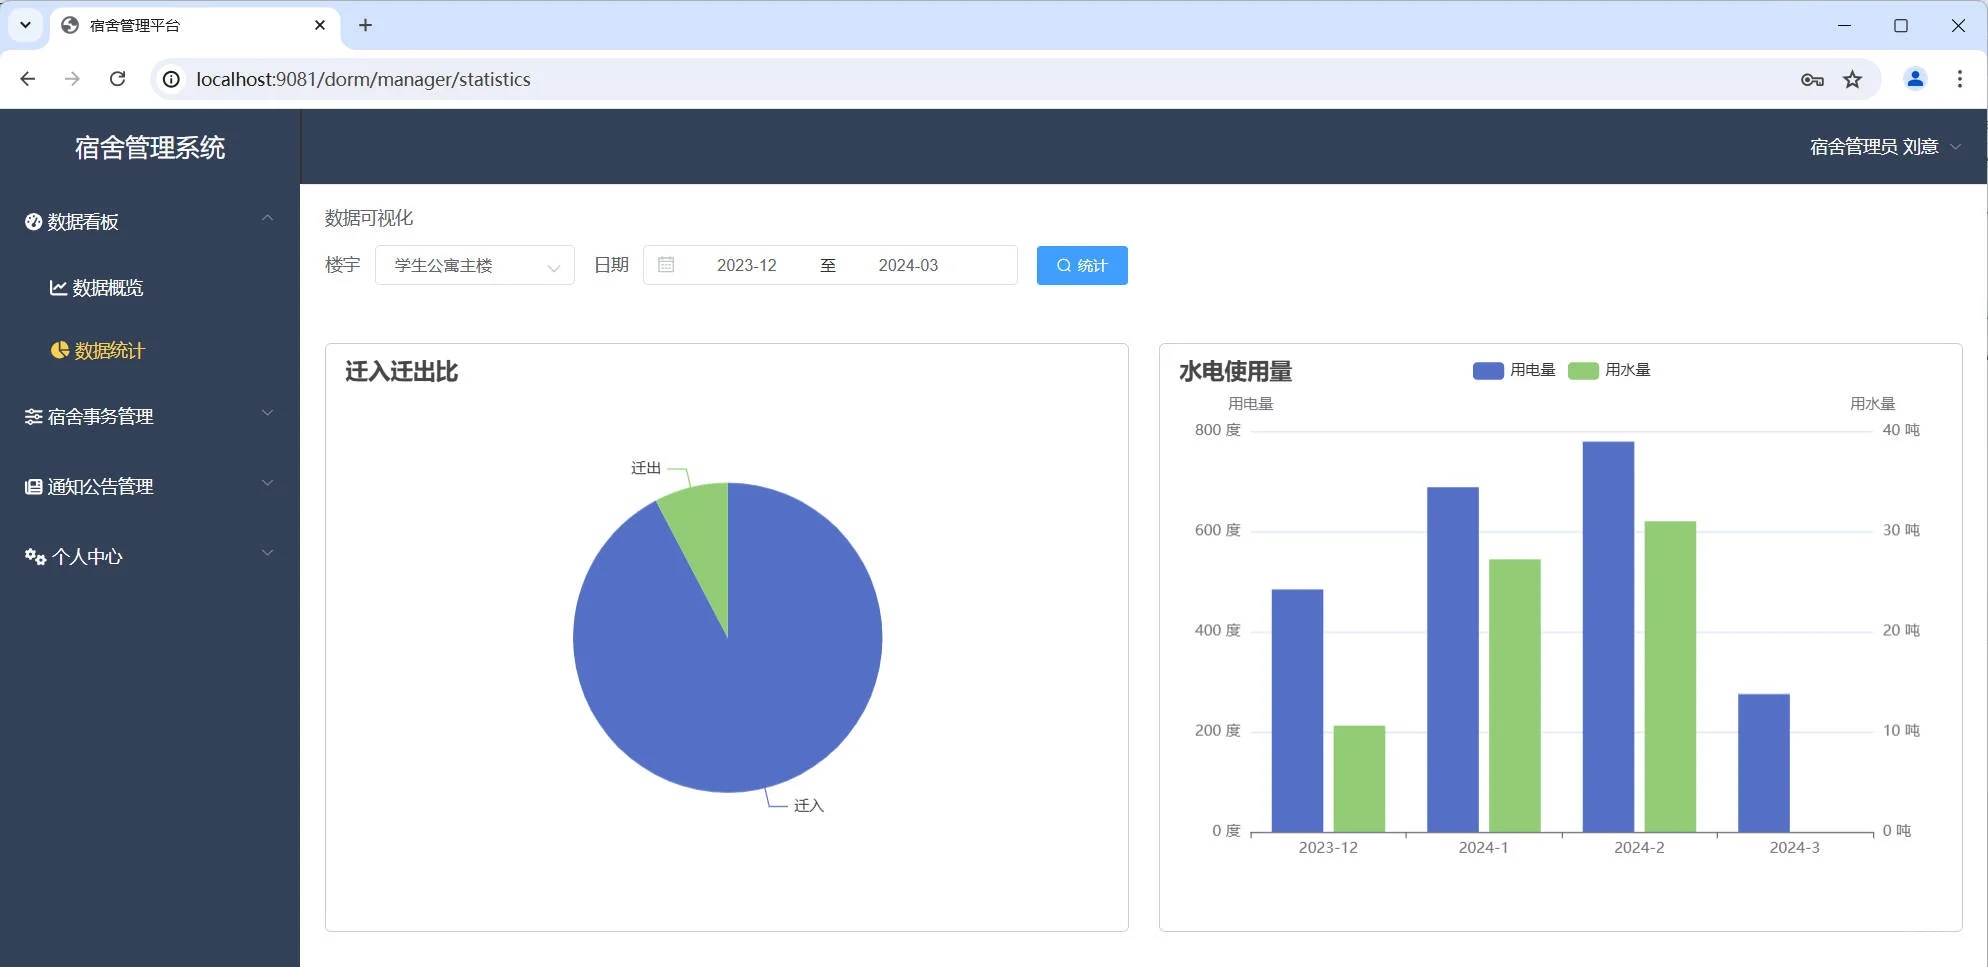
Task: Hide the 迁出 slice via its pie label
Action: coord(647,466)
